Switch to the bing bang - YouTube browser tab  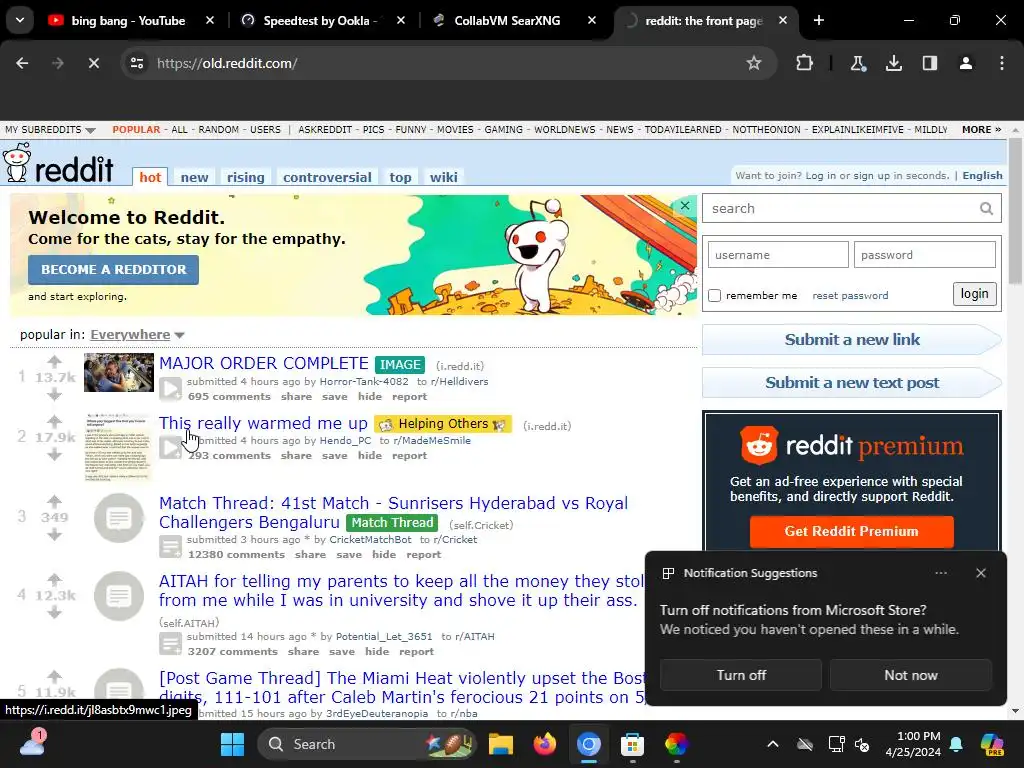[x=131, y=21]
